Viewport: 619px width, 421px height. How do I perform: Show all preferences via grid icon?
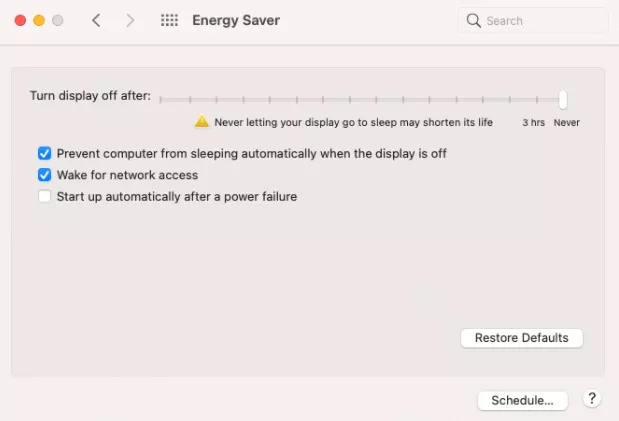[169, 20]
